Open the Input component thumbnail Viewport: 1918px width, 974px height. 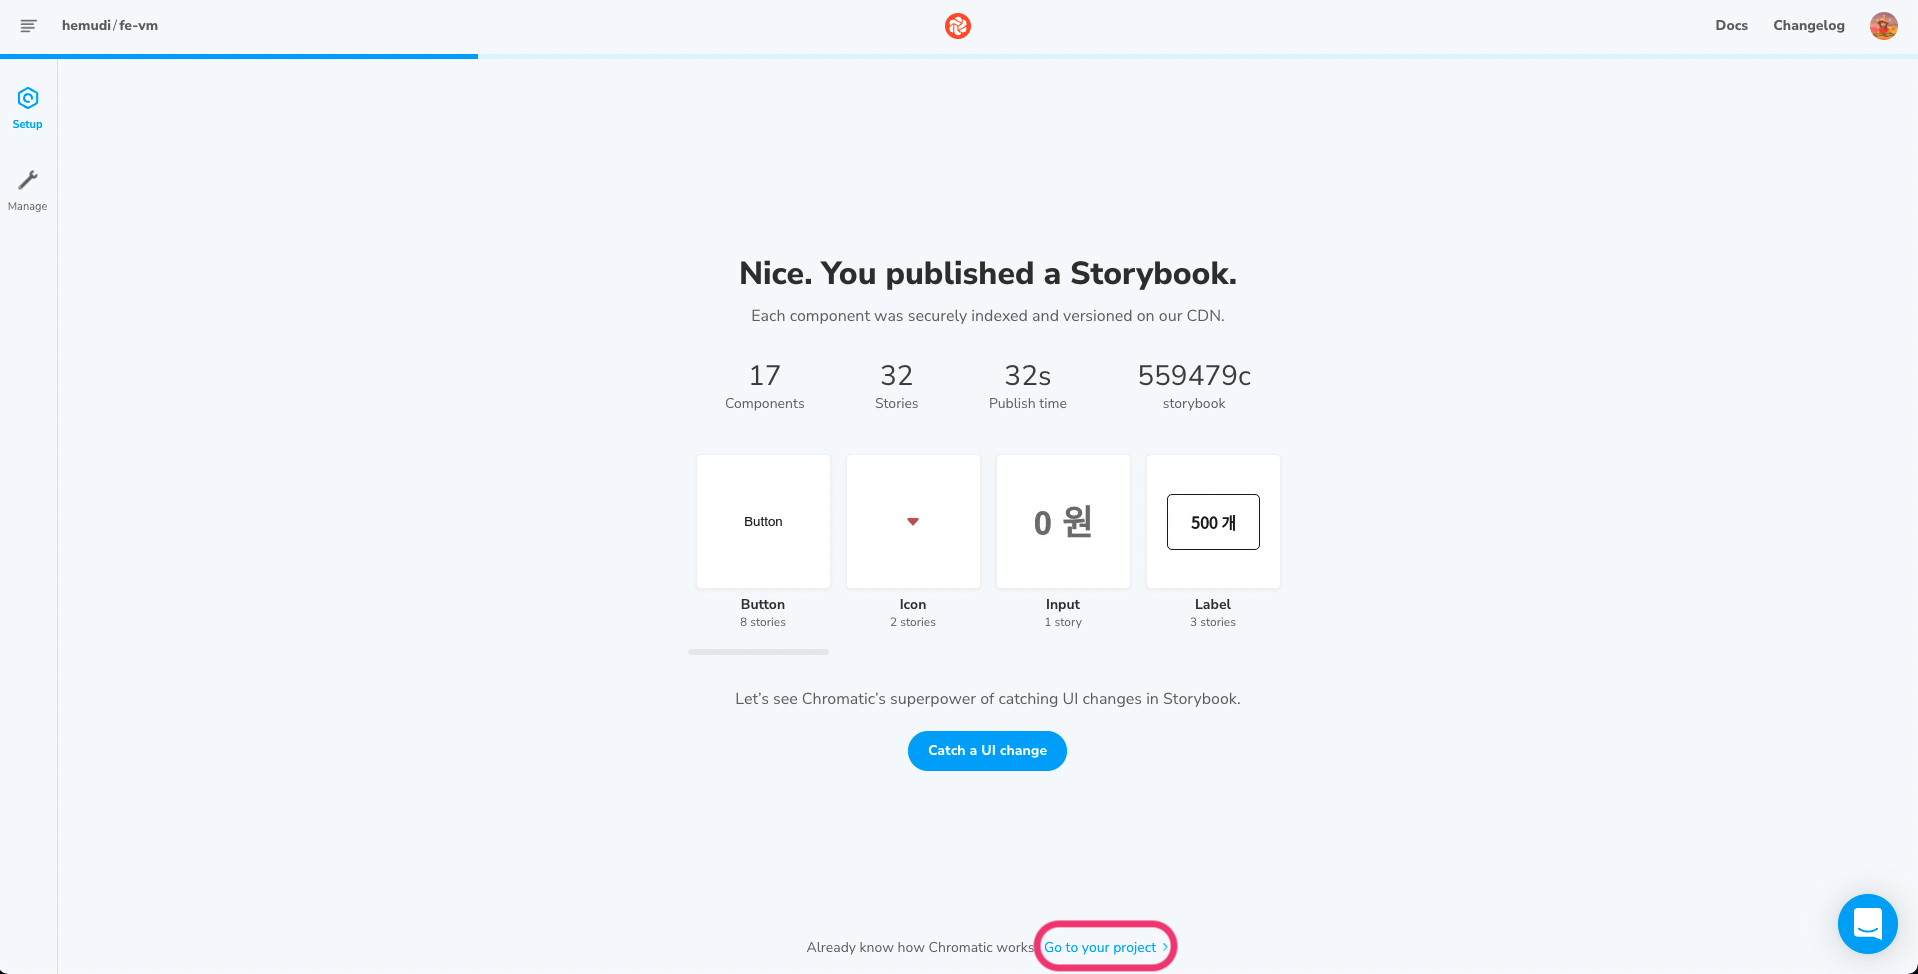(1063, 522)
